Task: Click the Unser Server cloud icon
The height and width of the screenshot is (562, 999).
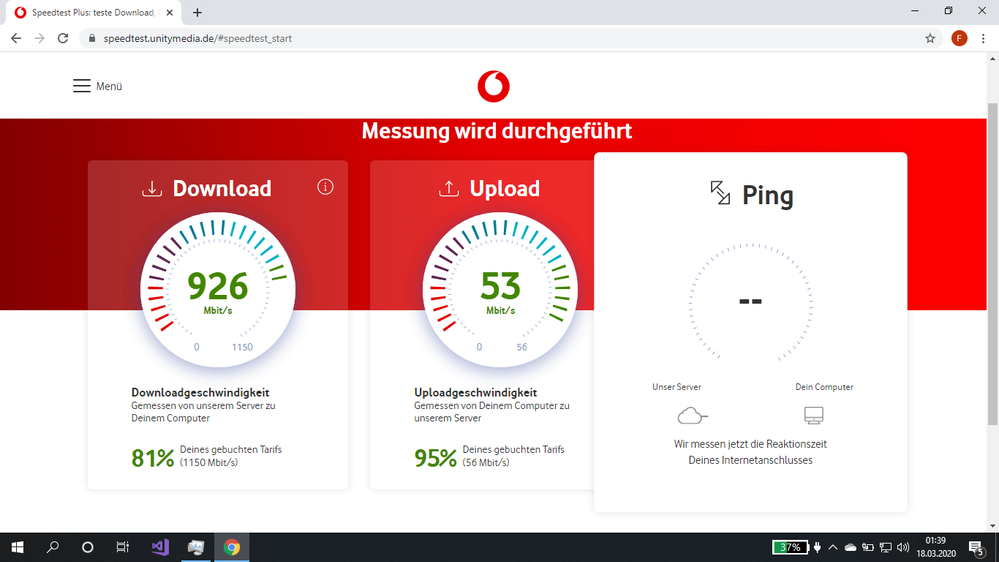Action: tap(692, 416)
